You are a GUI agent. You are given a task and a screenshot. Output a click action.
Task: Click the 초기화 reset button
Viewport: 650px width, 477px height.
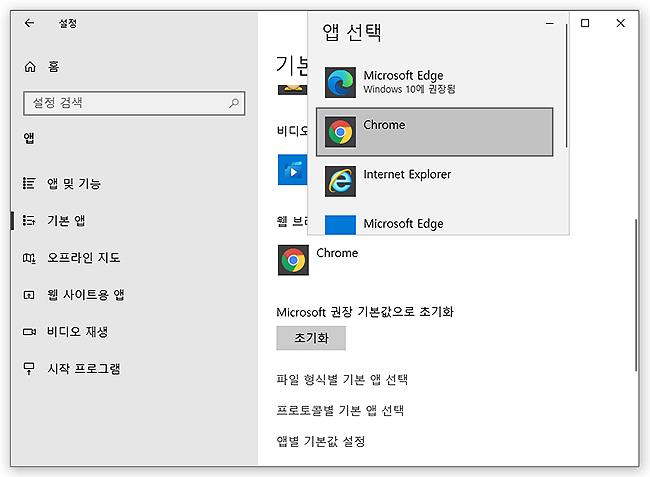[x=311, y=338]
